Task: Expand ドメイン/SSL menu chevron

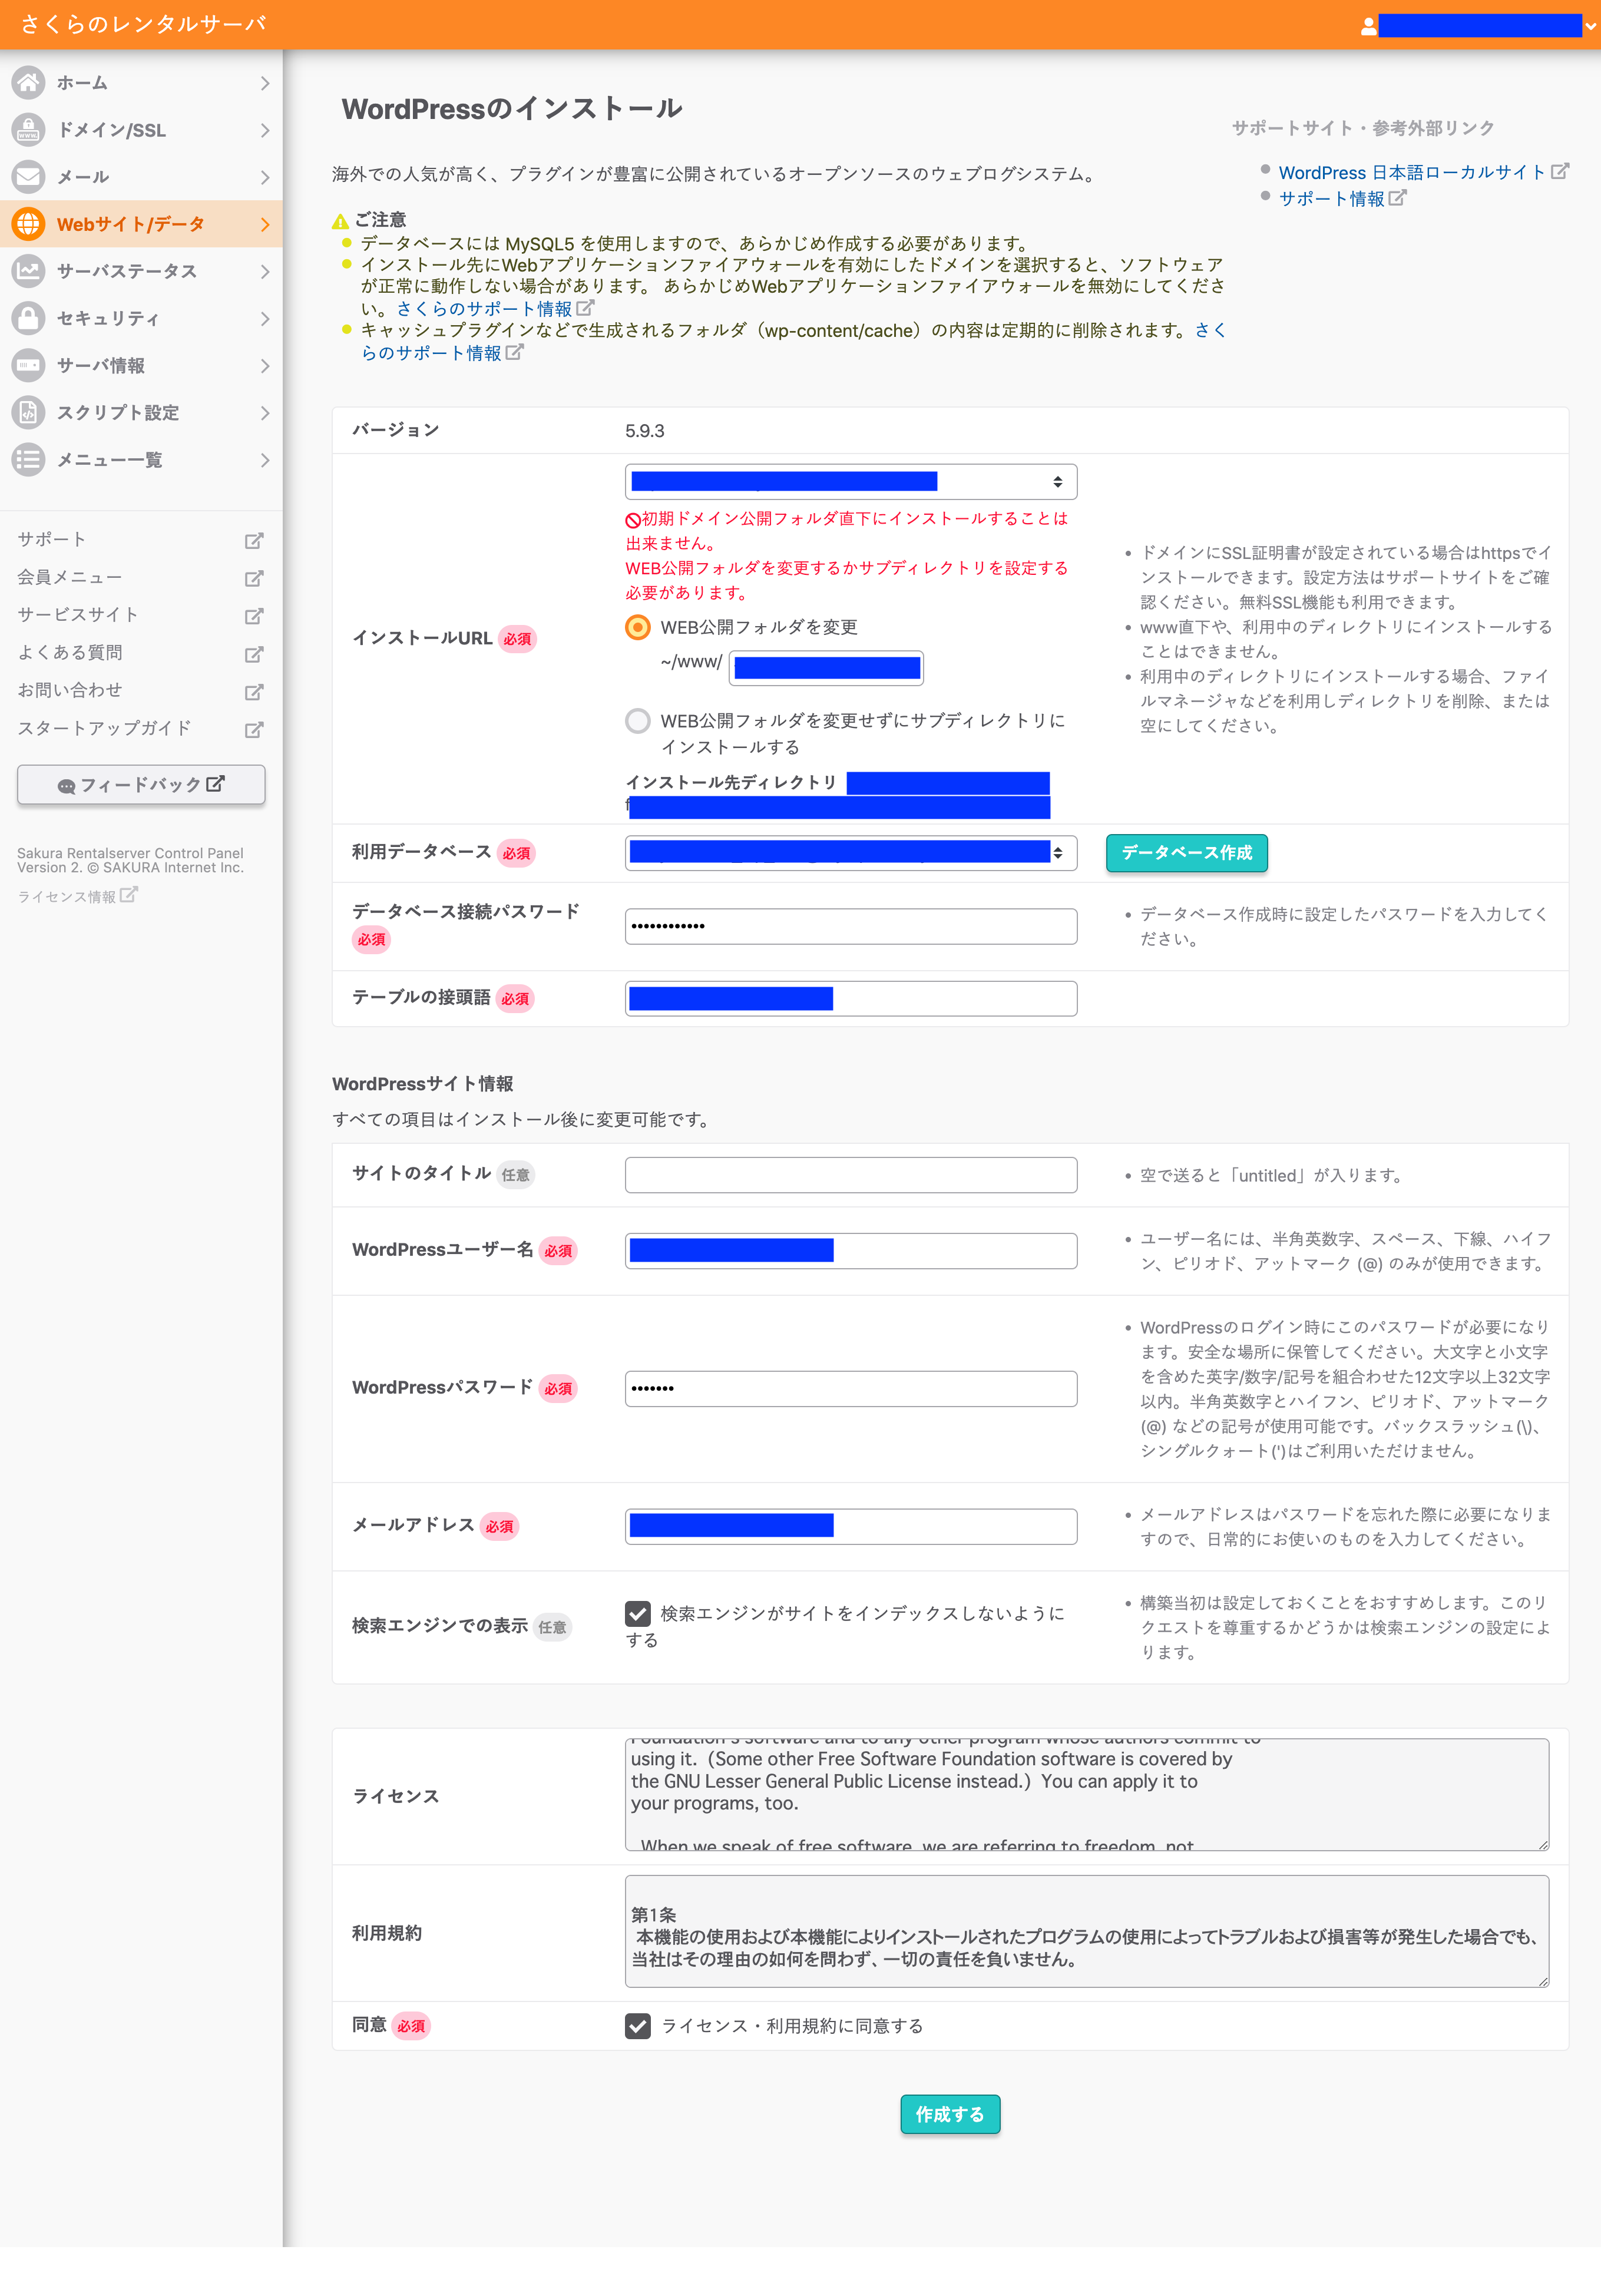Action: click(264, 130)
